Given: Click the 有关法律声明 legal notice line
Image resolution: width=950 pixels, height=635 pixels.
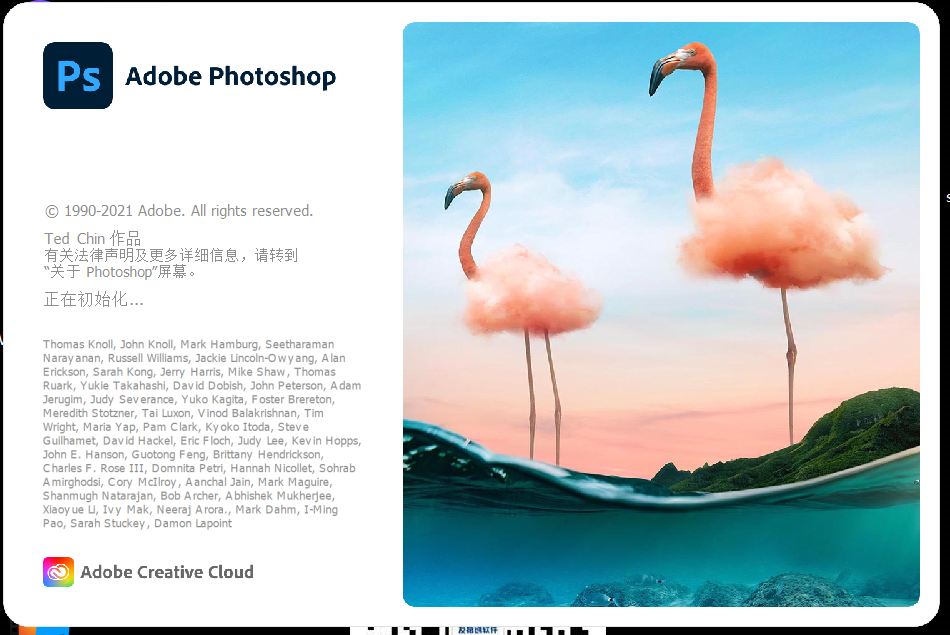Looking at the screenshot, I should [x=170, y=255].
